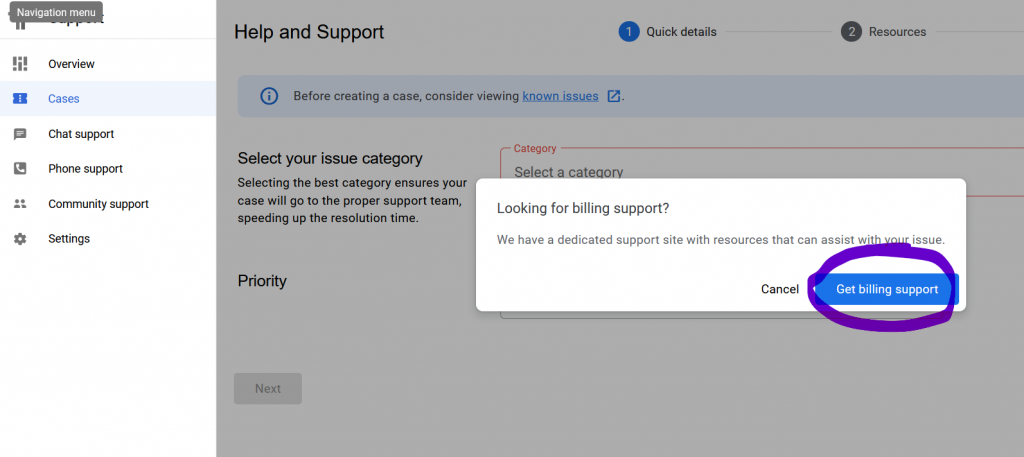Click the disabled Next button
The image size is (1024, 457).
[267, 389]
